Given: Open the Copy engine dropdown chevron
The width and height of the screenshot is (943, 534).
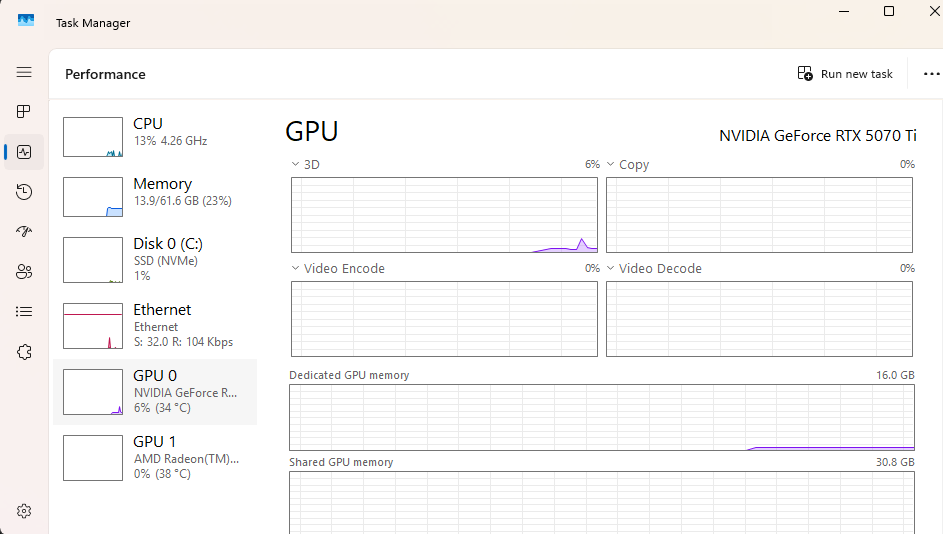Looking at the screenshot, I should click(x=610, y=164).
